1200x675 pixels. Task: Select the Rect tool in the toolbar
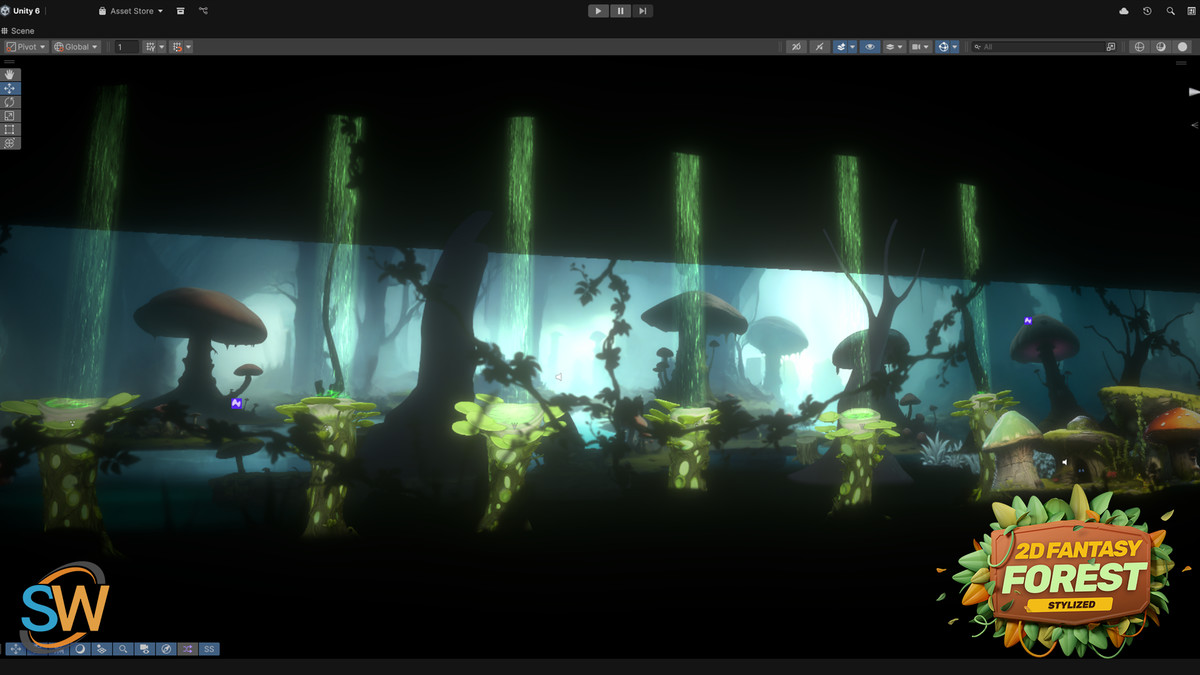pos(10,130)
